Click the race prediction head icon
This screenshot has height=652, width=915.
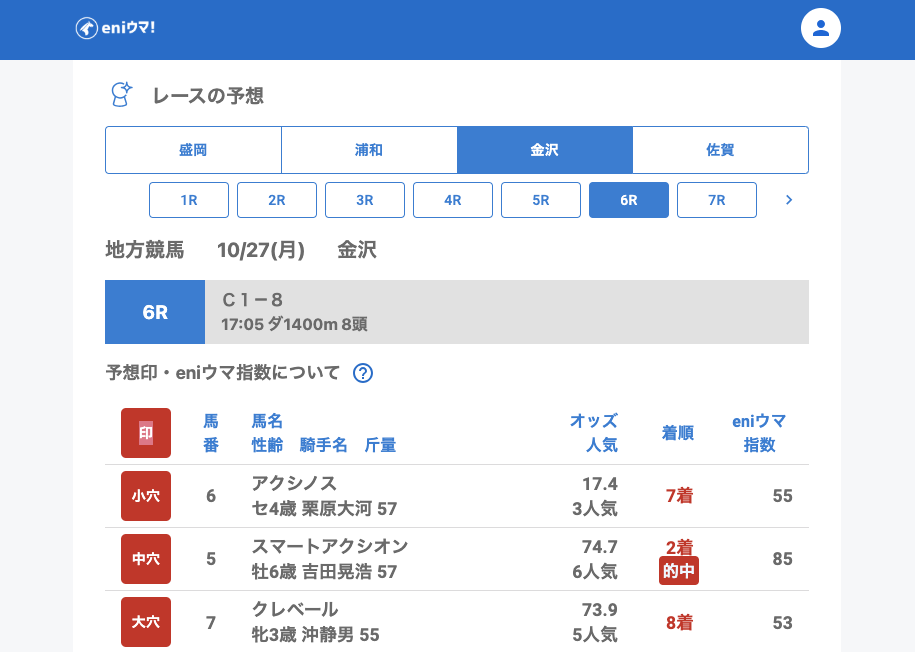[121, 95]
